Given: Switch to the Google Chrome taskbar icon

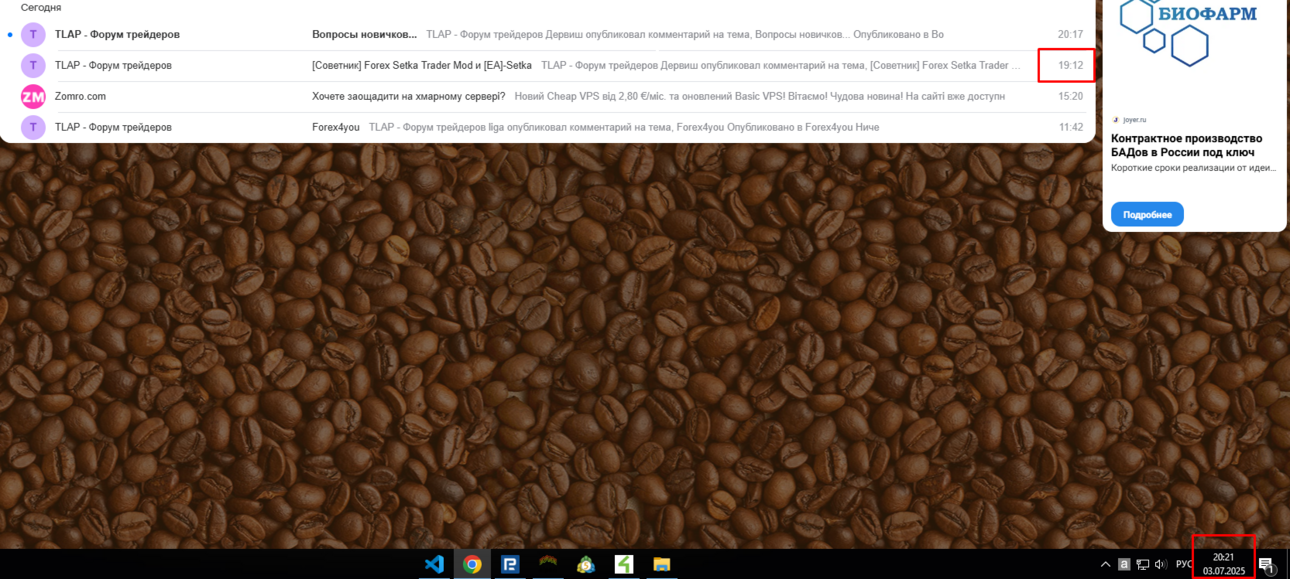Looking at the screenshot, I should 472,564.
